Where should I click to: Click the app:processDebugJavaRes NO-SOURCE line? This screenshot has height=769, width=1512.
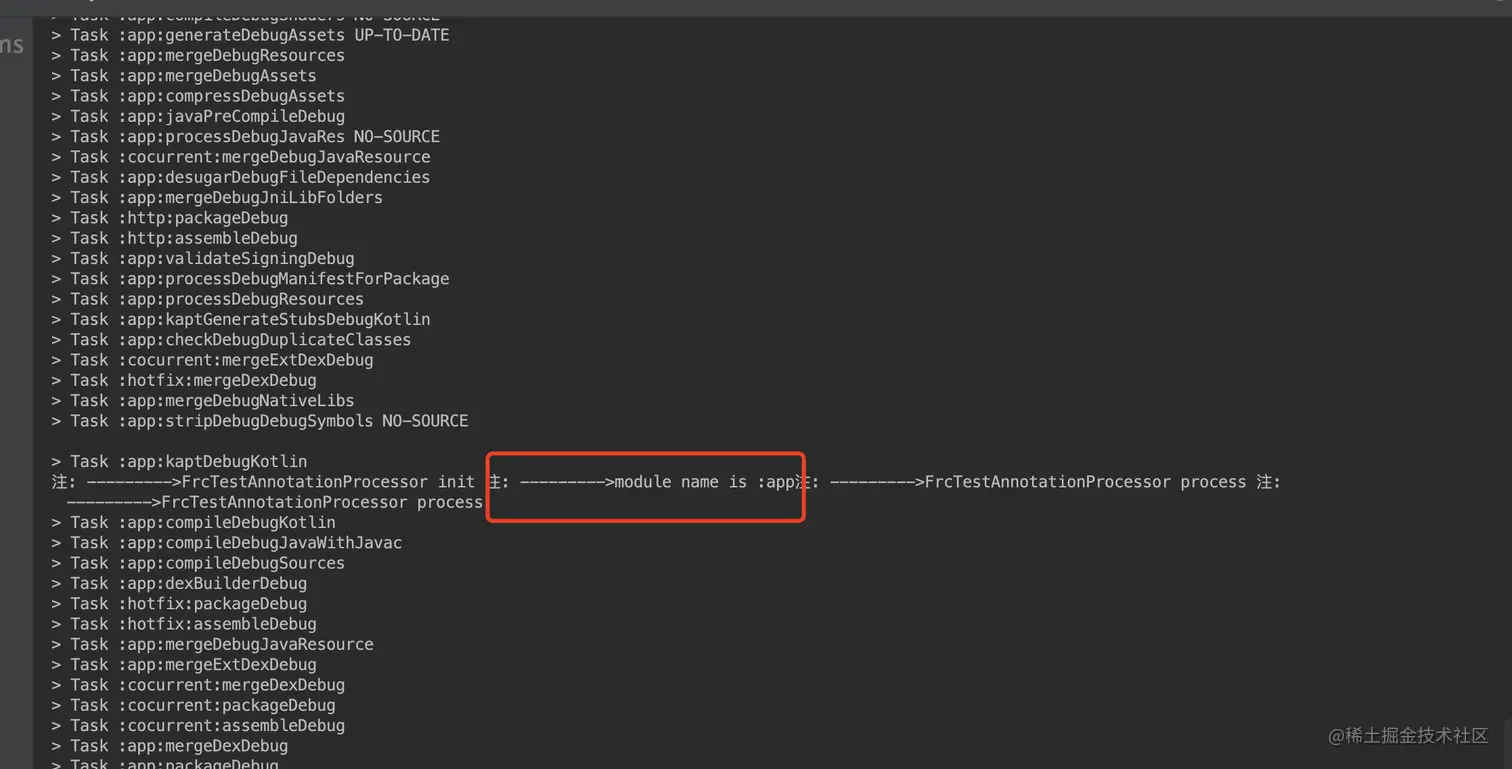(x=246, y=136)
